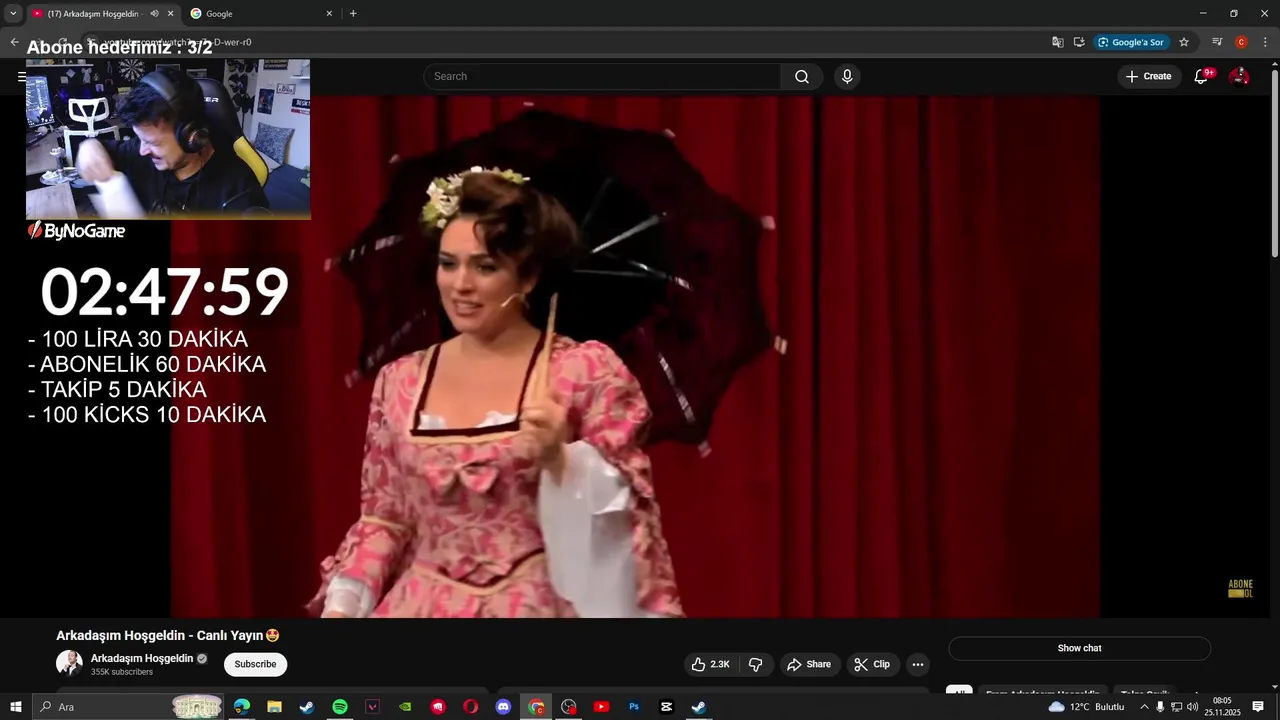Open the YouTube account avatar menu
Viewport: 1280px width, 720px height.
coord(1239,77)
